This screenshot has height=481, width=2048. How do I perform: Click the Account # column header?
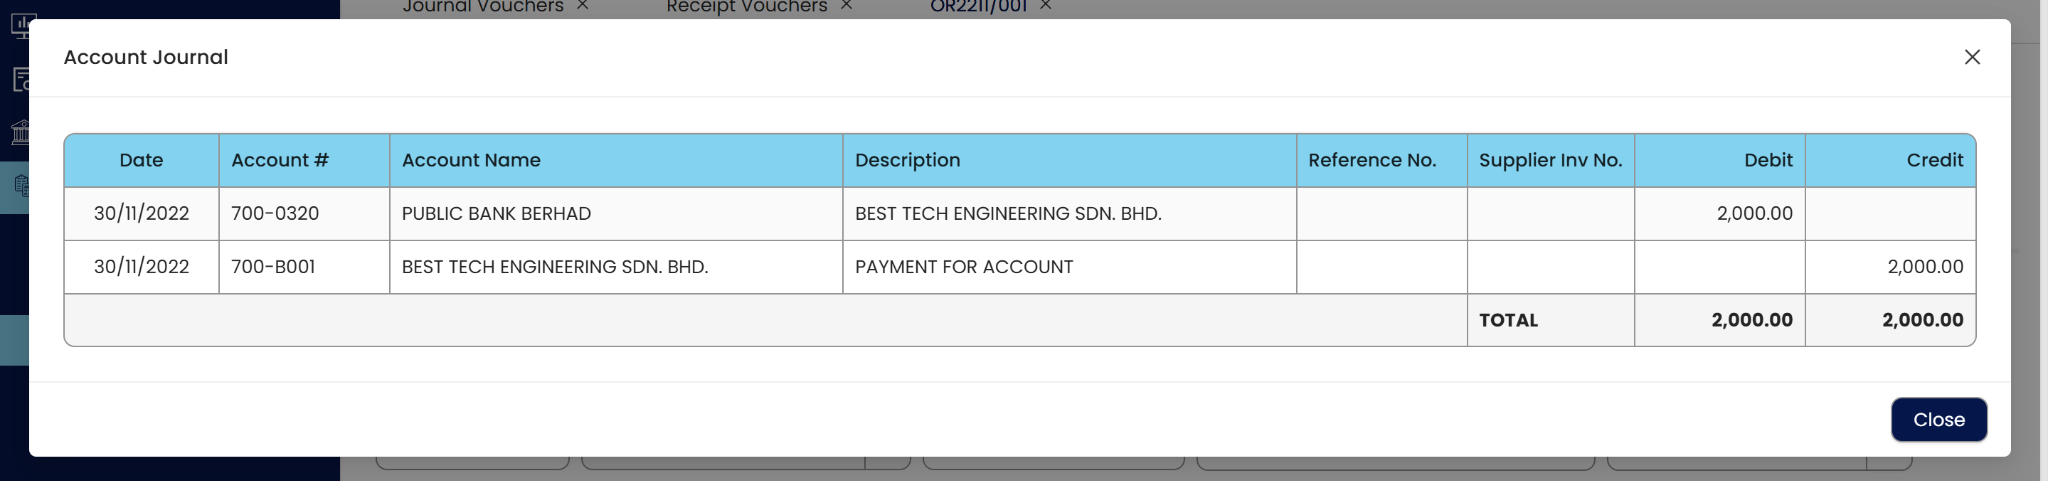point(280,160)
